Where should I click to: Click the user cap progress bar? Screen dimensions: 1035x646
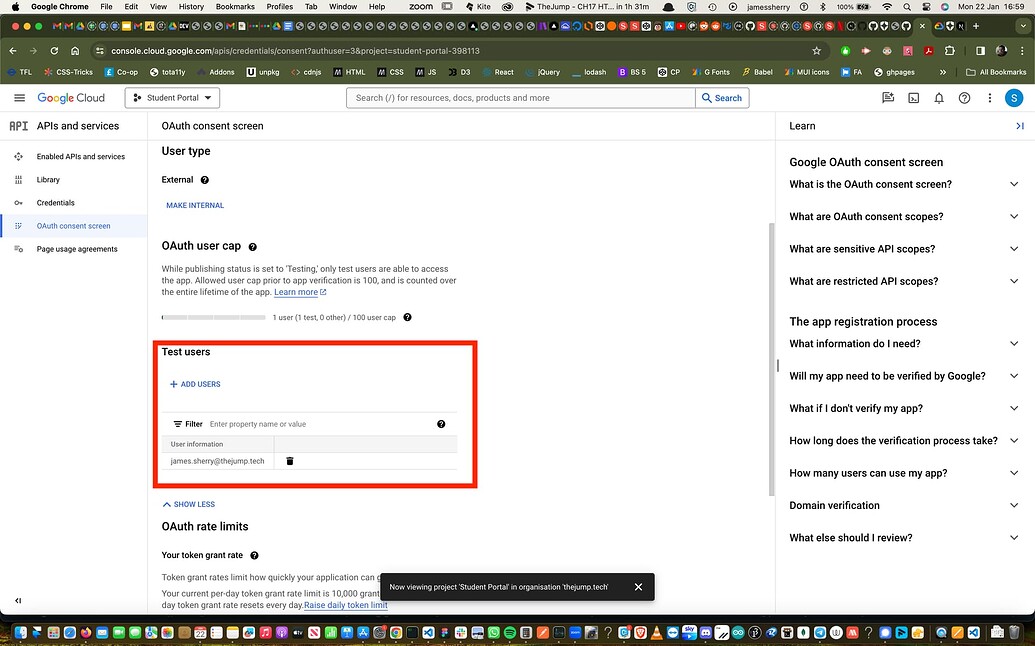point(213,317)
